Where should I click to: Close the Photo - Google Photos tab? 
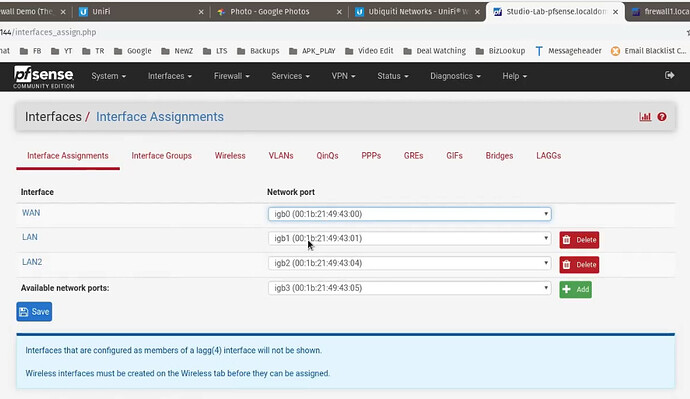click(339, 12)
